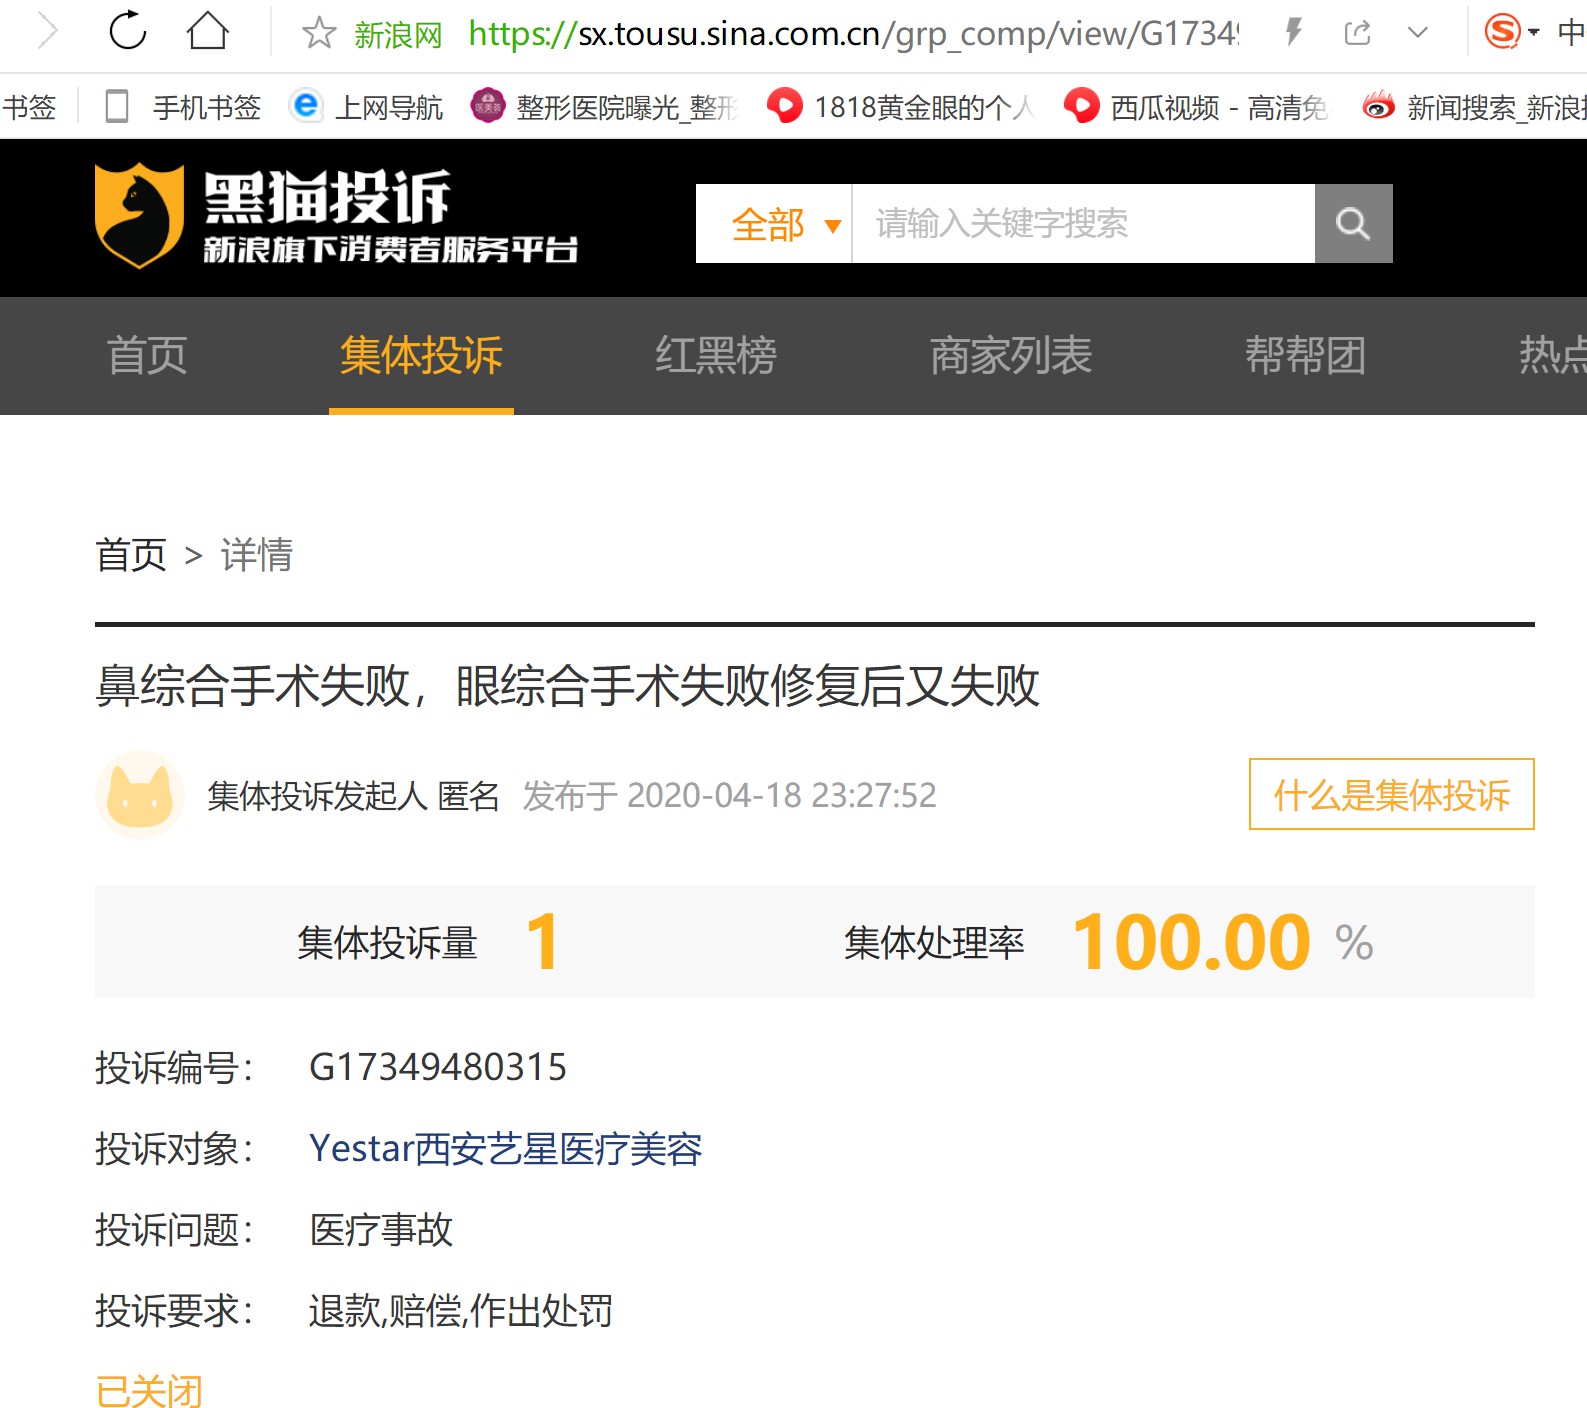
Task: Click the browser forward arrow
Action: (47, 32)
